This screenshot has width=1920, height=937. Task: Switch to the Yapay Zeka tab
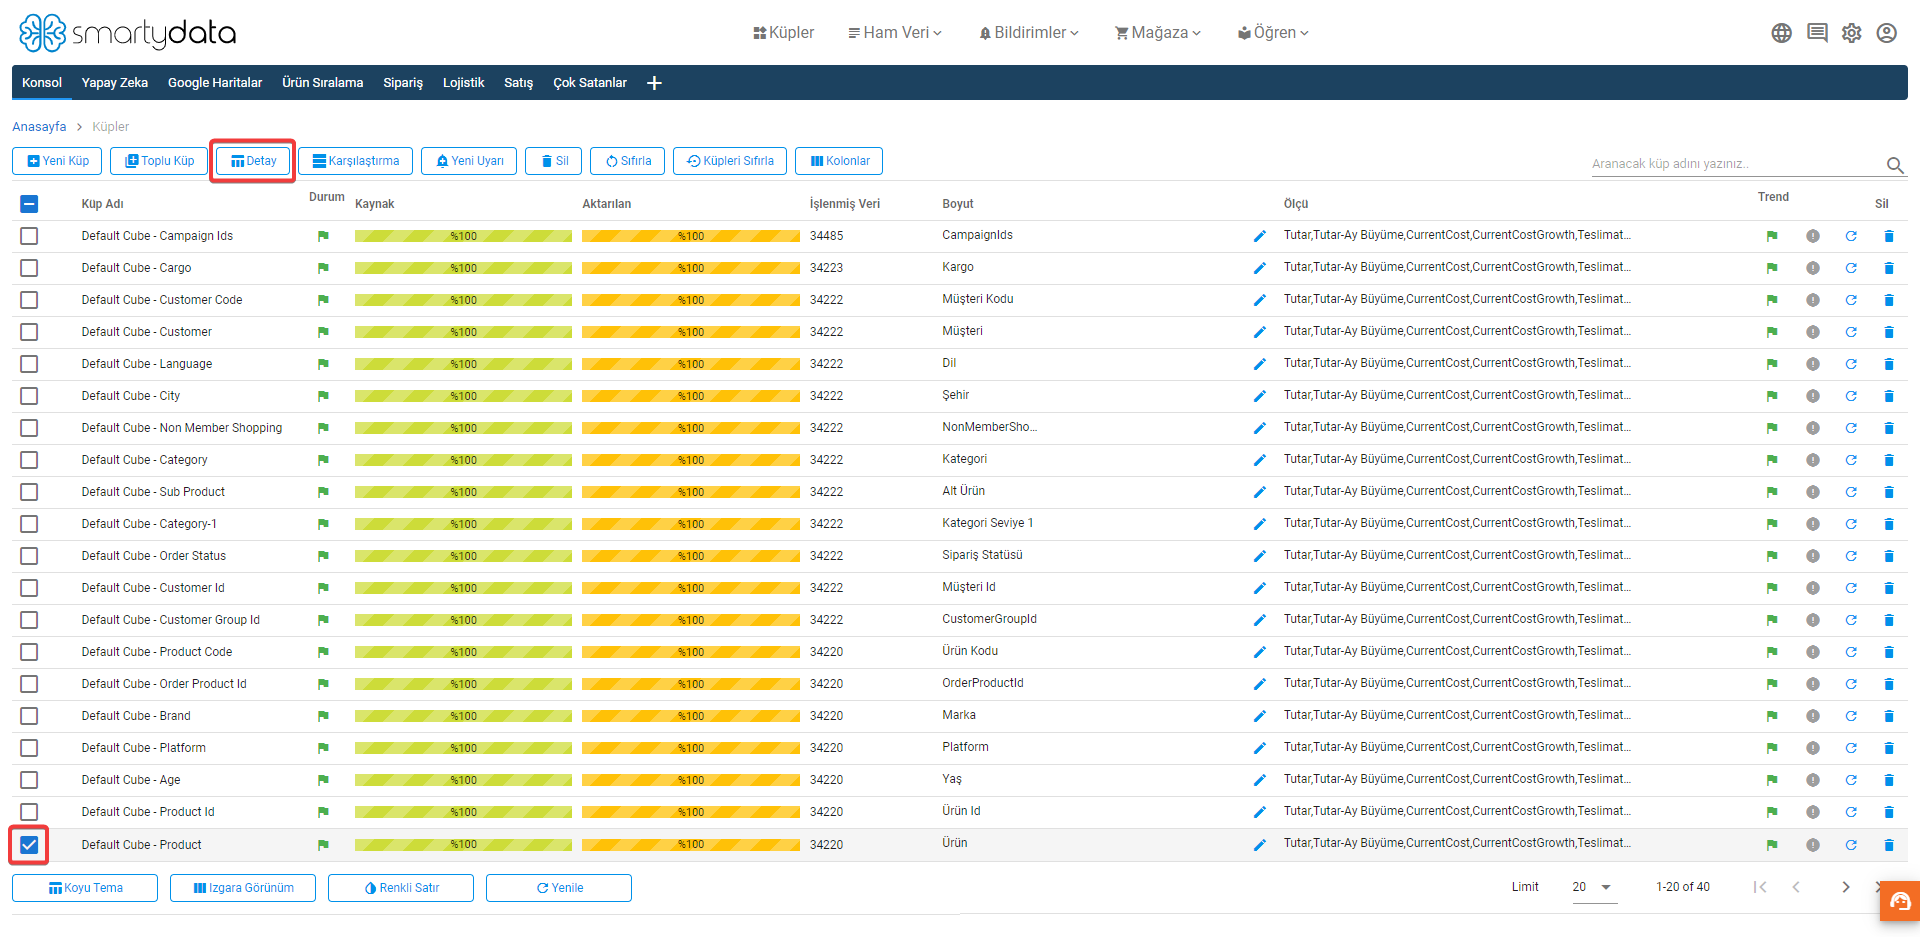[x=115, y=83]
